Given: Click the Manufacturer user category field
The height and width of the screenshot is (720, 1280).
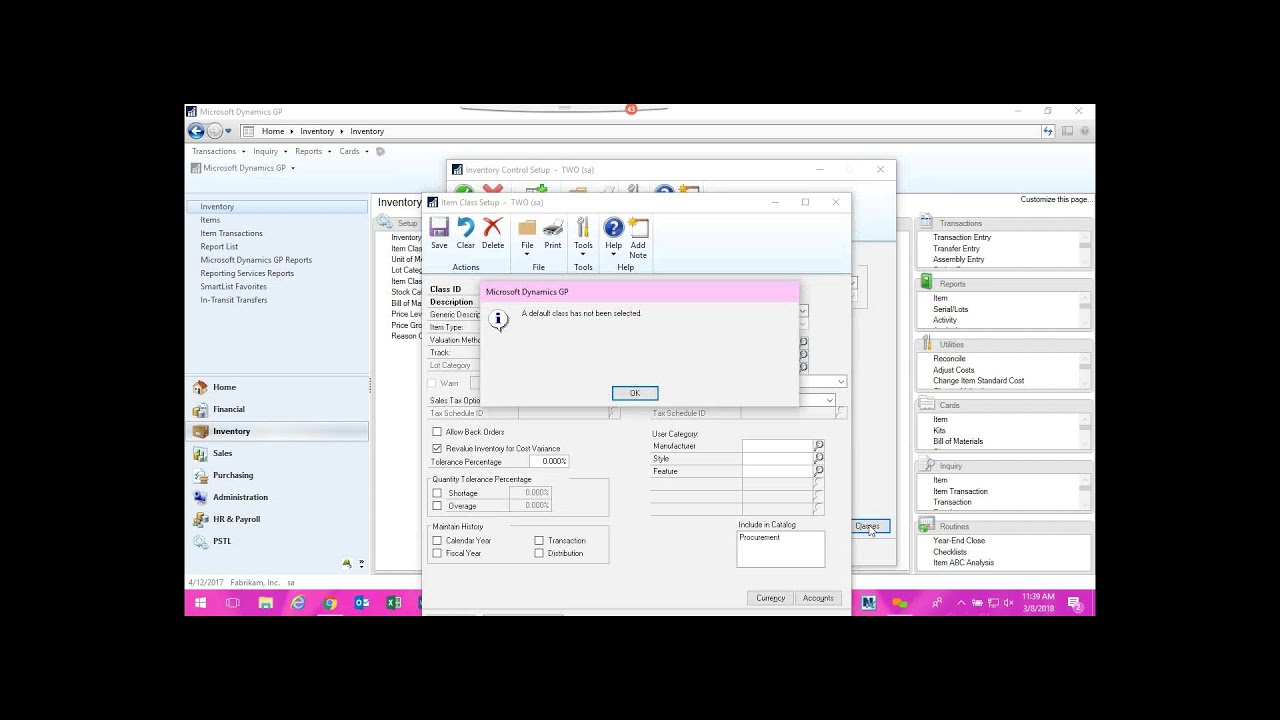Looking at the screenshot, I should coord(777,446).
